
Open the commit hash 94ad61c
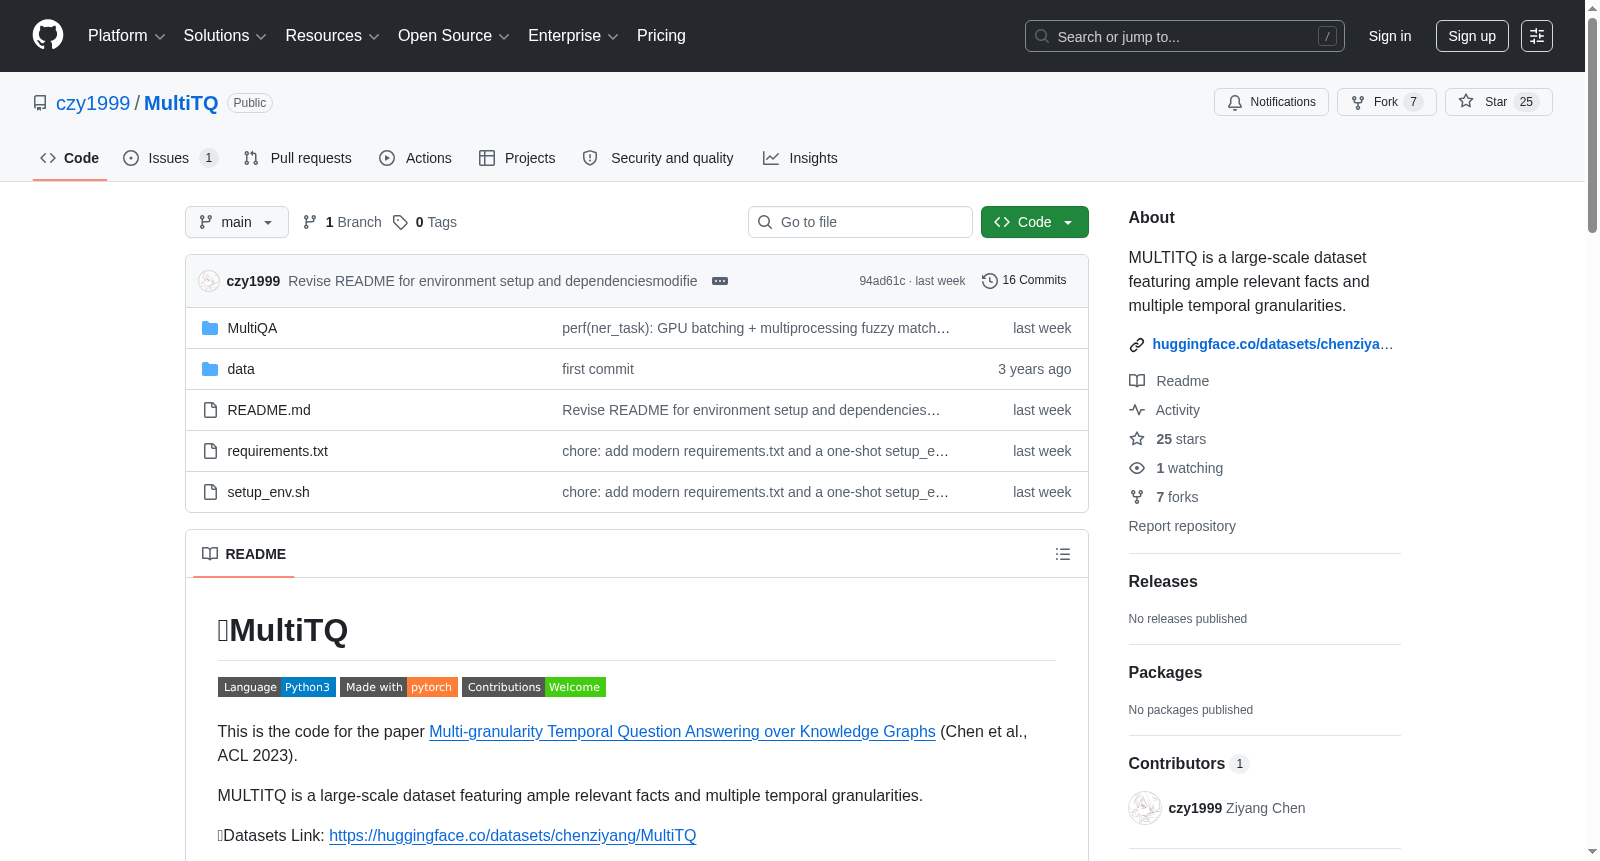pos(882,281)
